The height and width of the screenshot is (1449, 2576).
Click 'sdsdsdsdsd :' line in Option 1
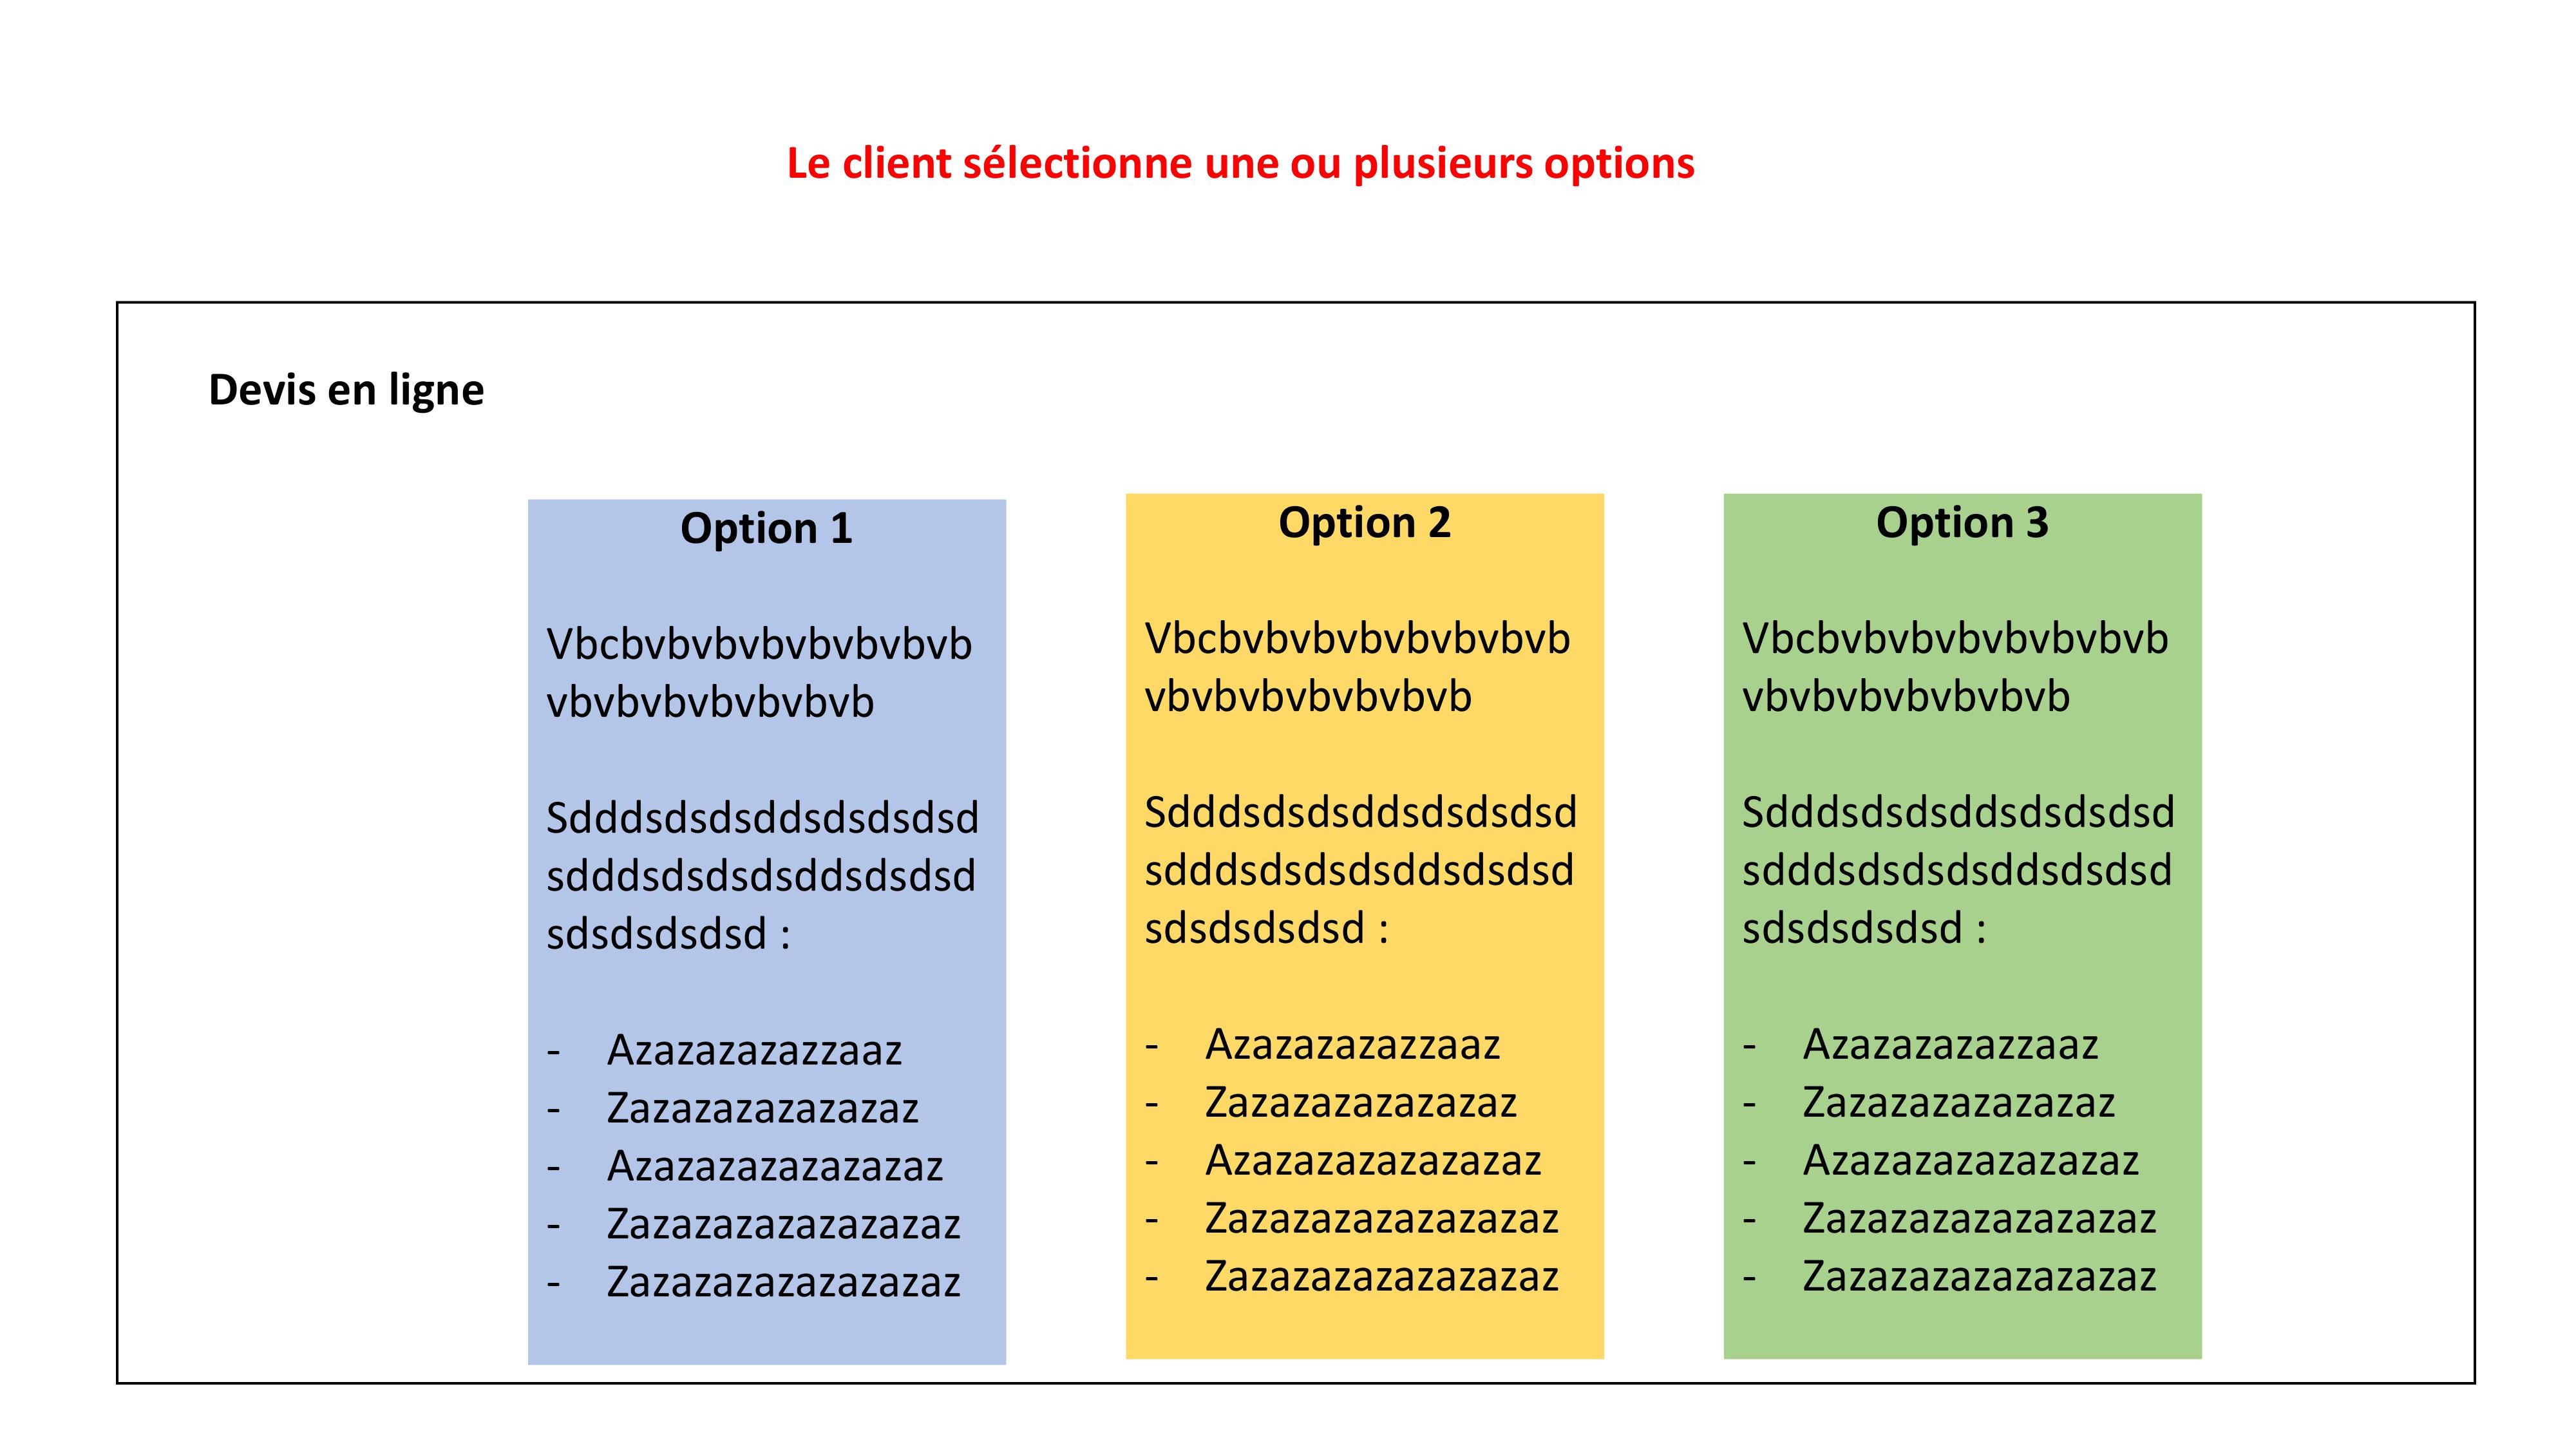click(x=668, y=934)
